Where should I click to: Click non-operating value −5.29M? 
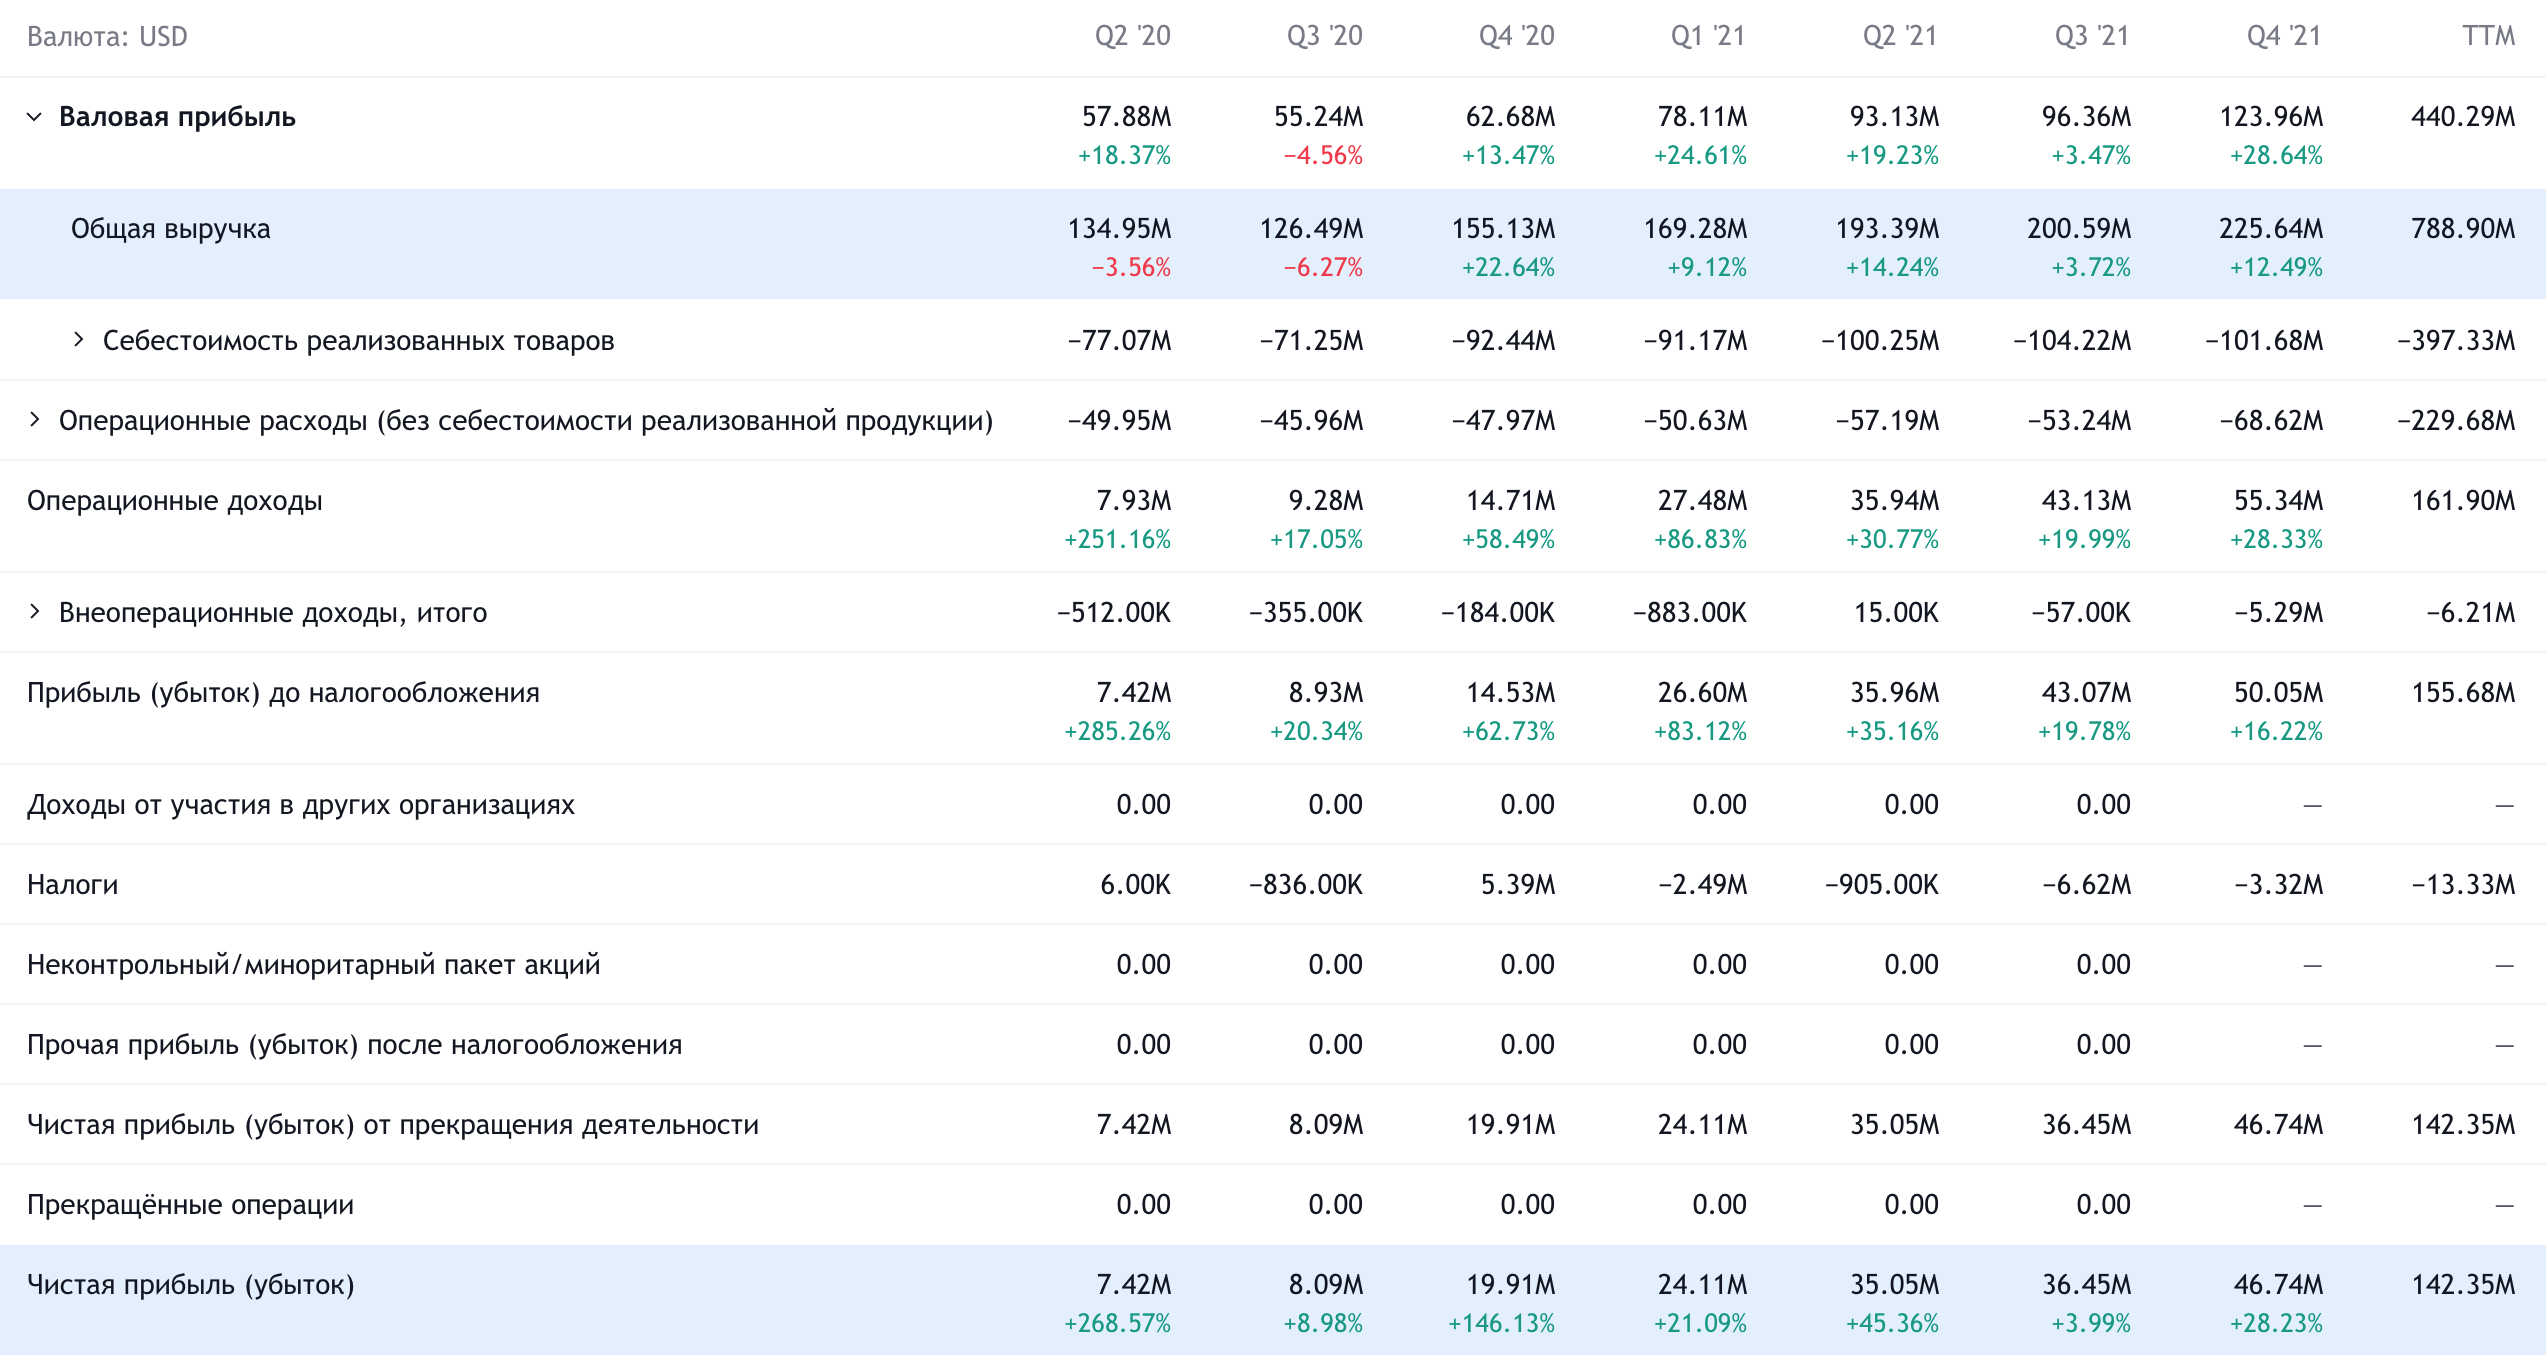pos(2279,613)
